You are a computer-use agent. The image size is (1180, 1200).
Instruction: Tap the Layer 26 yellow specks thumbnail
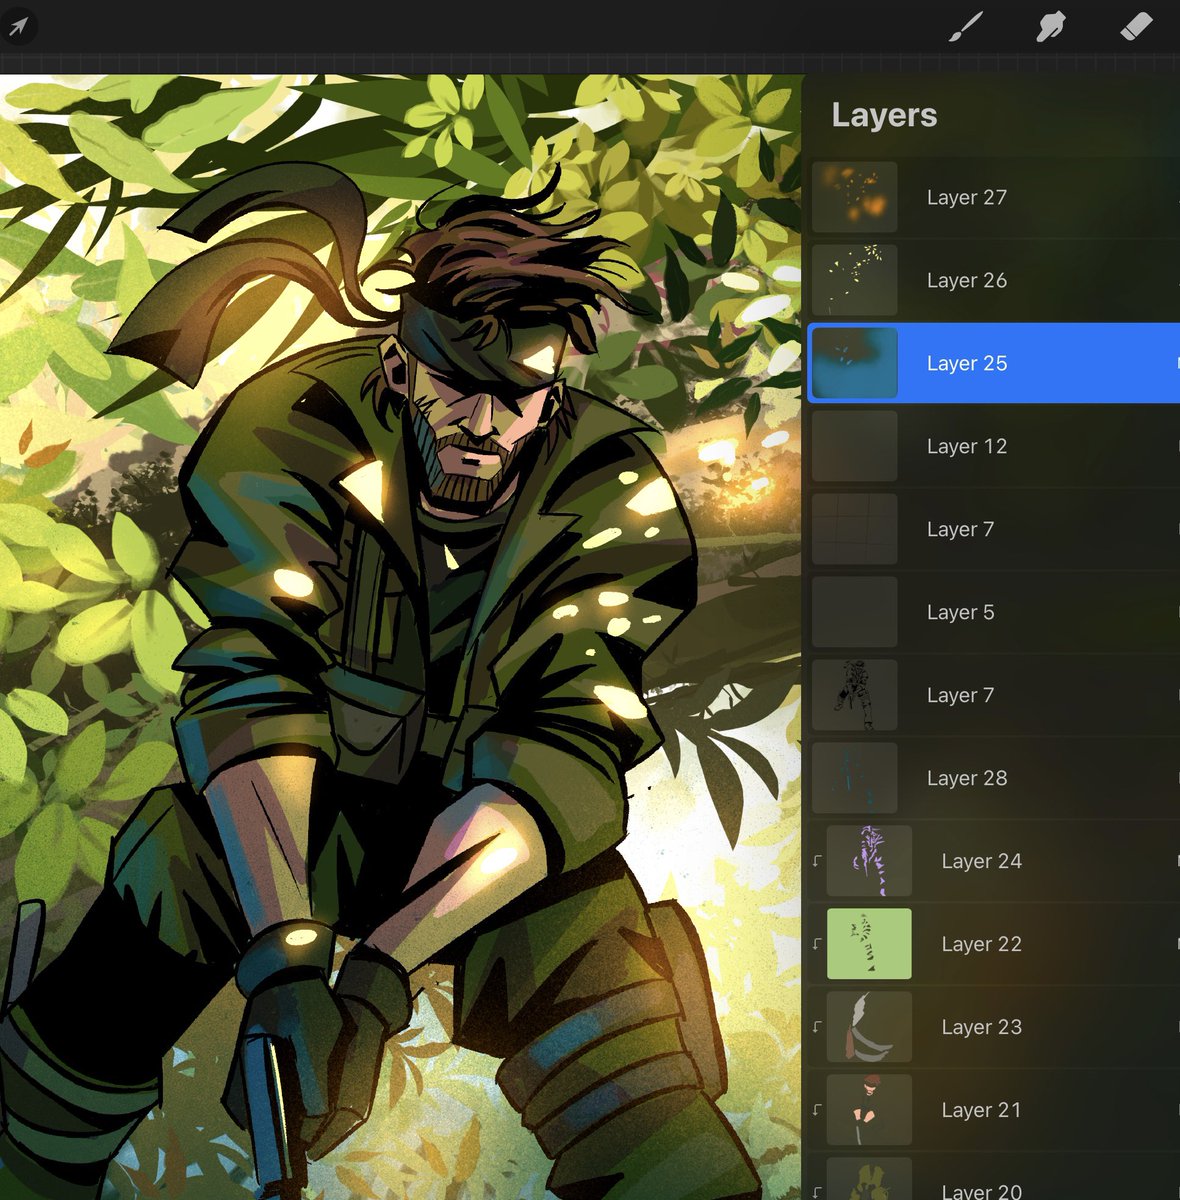click(855, 280)
